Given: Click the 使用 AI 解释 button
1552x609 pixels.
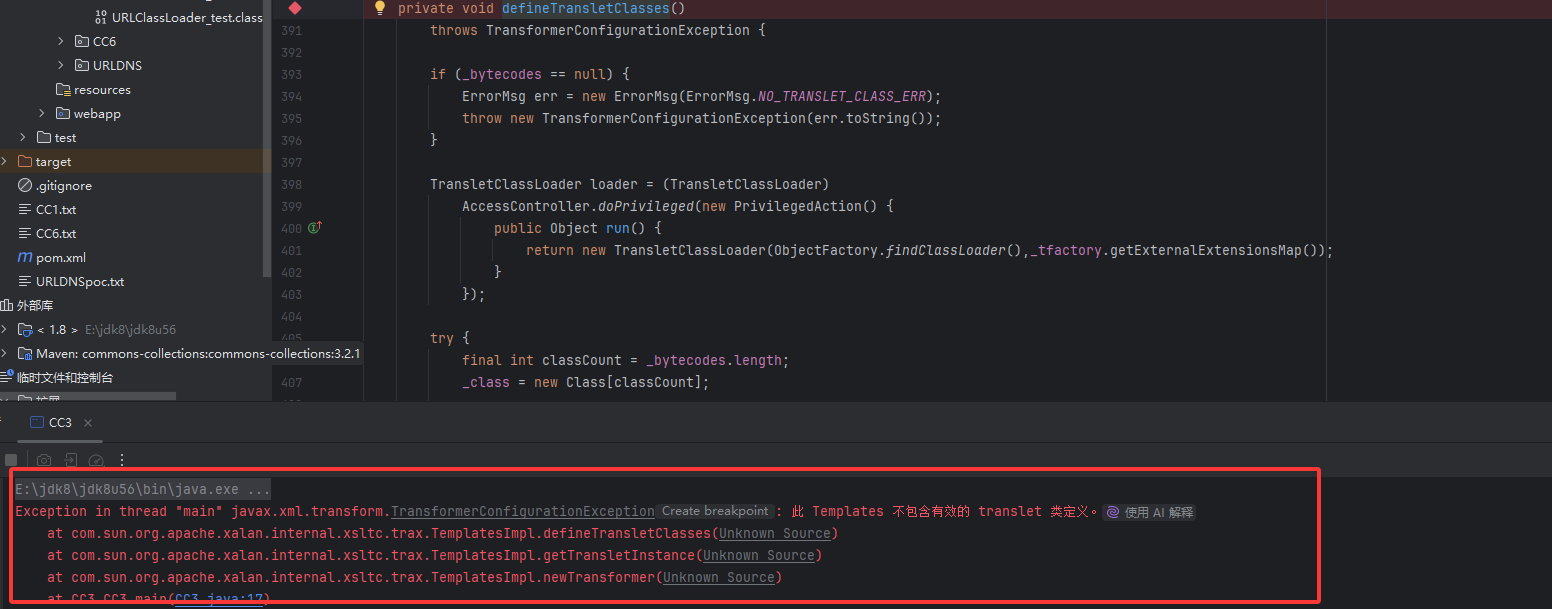Looking at the screenshot, I should point(1150,512).
